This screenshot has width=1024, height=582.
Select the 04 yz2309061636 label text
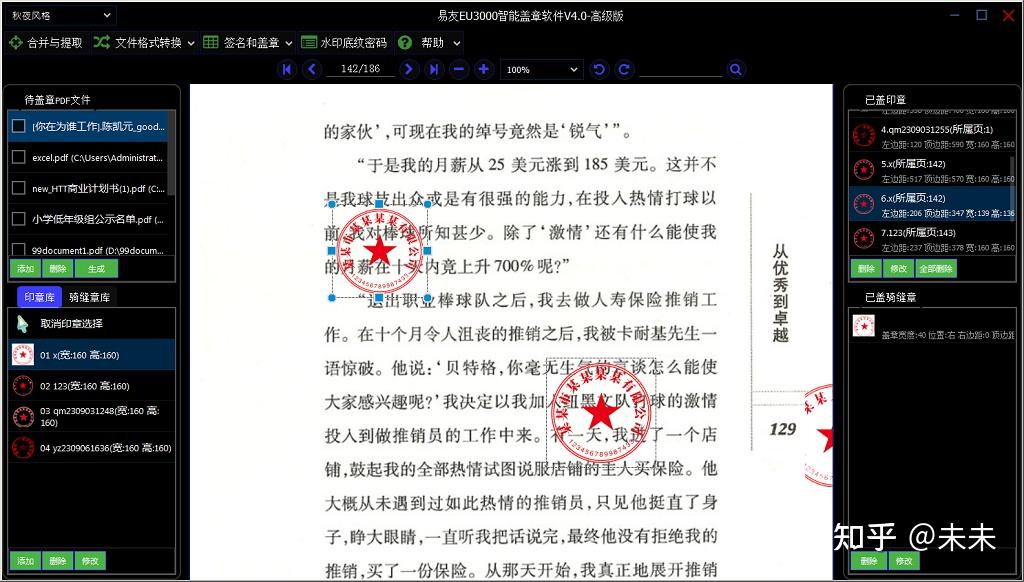point(106,448)
